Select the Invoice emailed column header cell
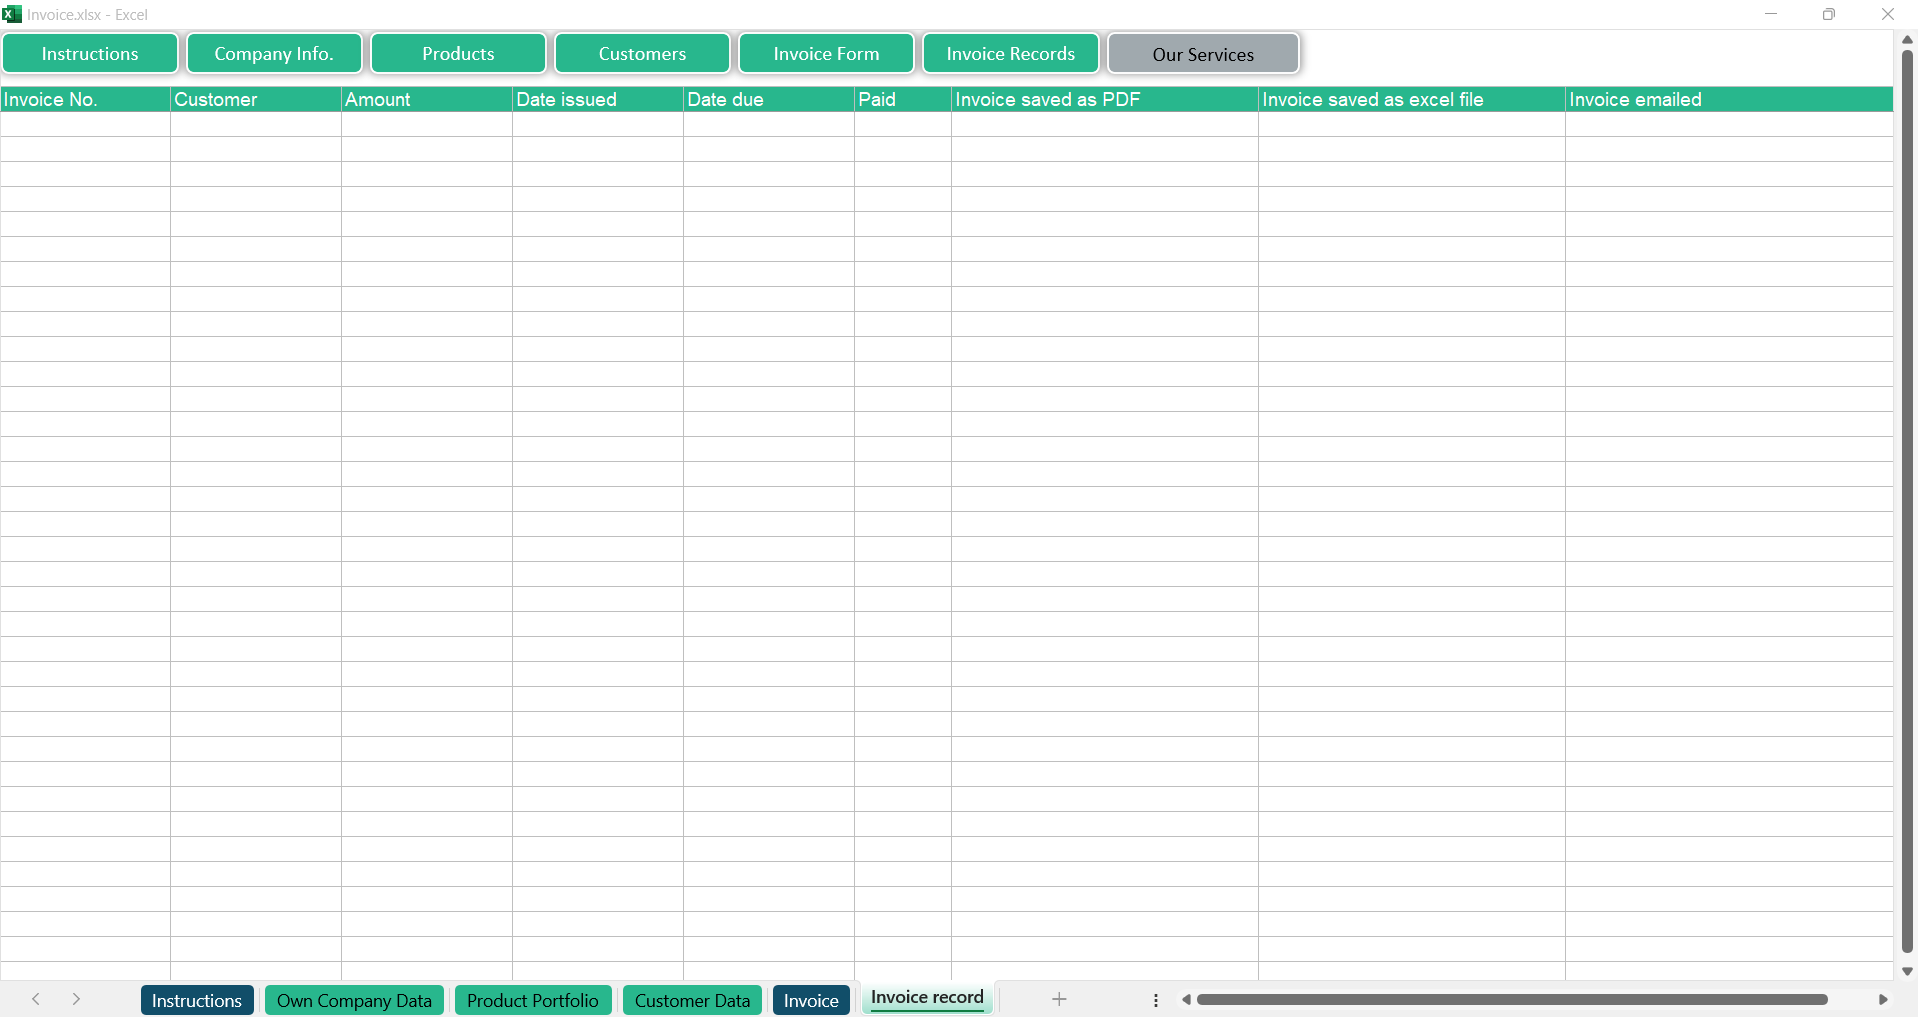The height and width of the screenshot is (1017, 1918). pyautogui.click(x=1728, y=99)
